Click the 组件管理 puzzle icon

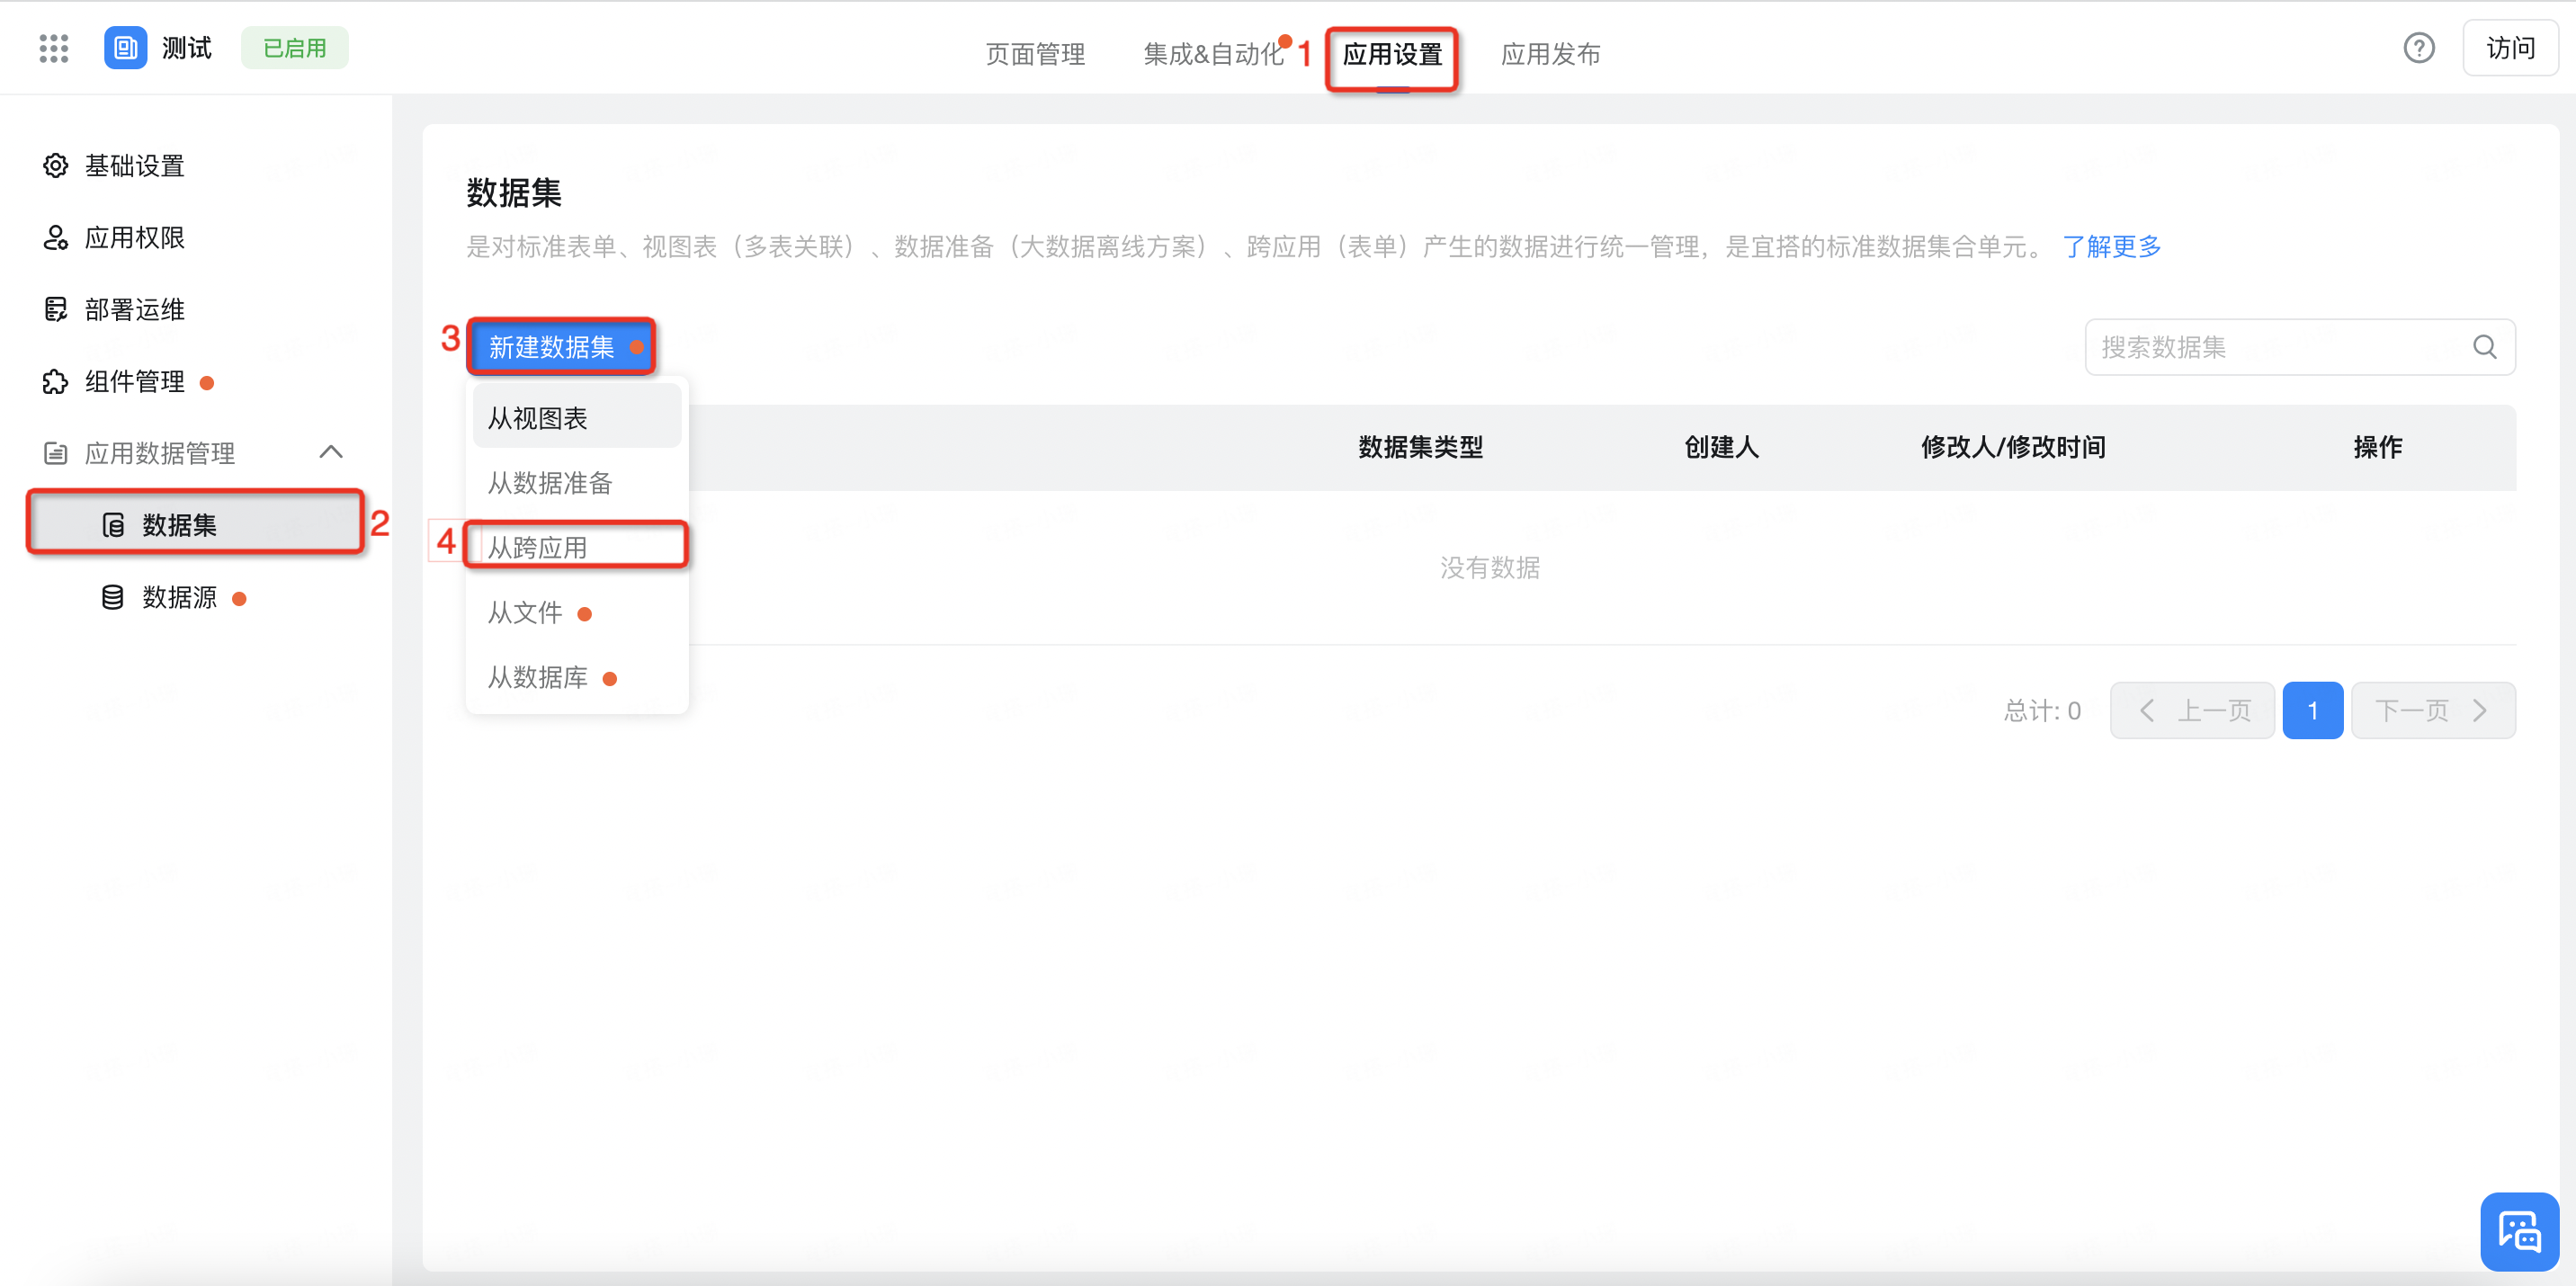[56, 381]
